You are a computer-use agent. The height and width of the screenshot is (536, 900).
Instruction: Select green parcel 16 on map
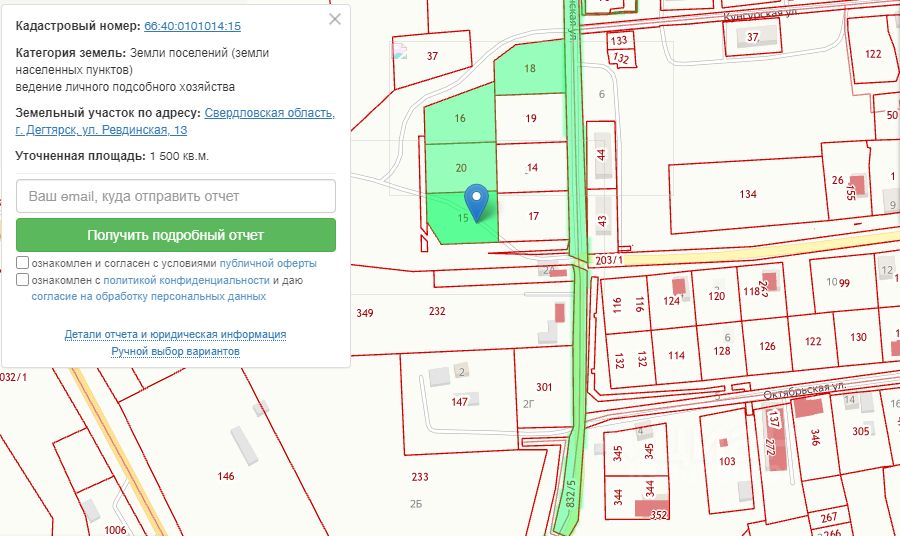(x=460, y=118)
